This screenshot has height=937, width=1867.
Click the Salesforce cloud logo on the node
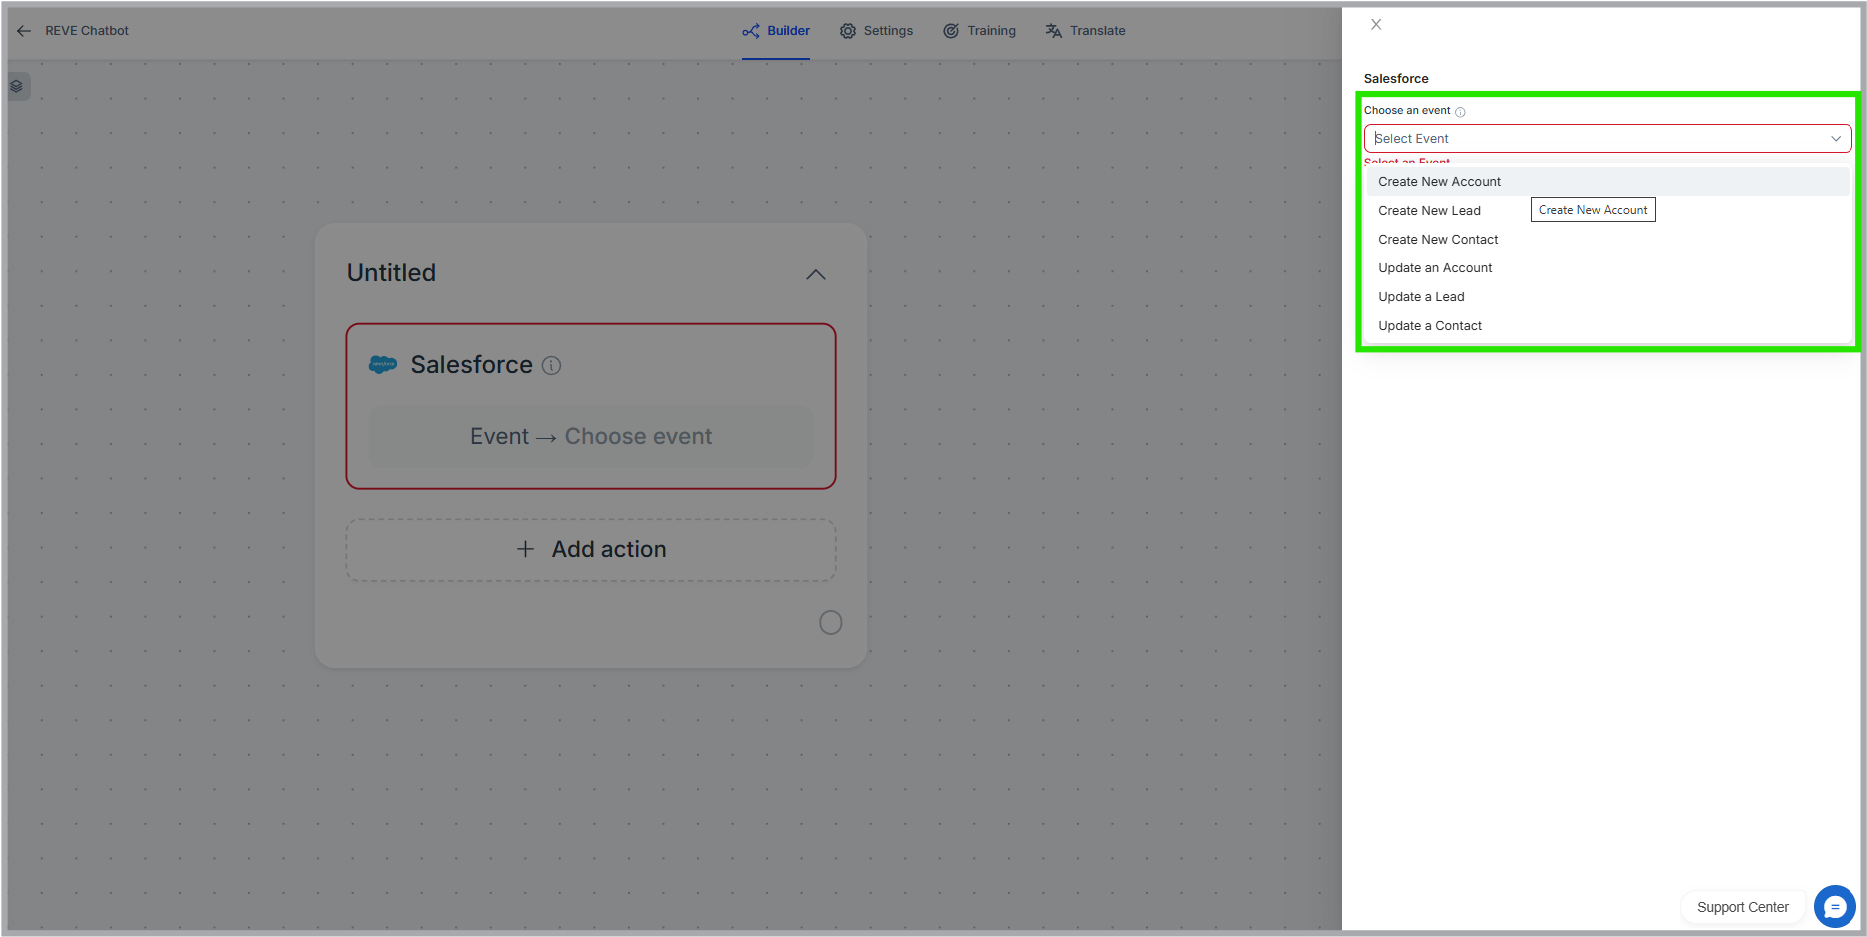383,365
